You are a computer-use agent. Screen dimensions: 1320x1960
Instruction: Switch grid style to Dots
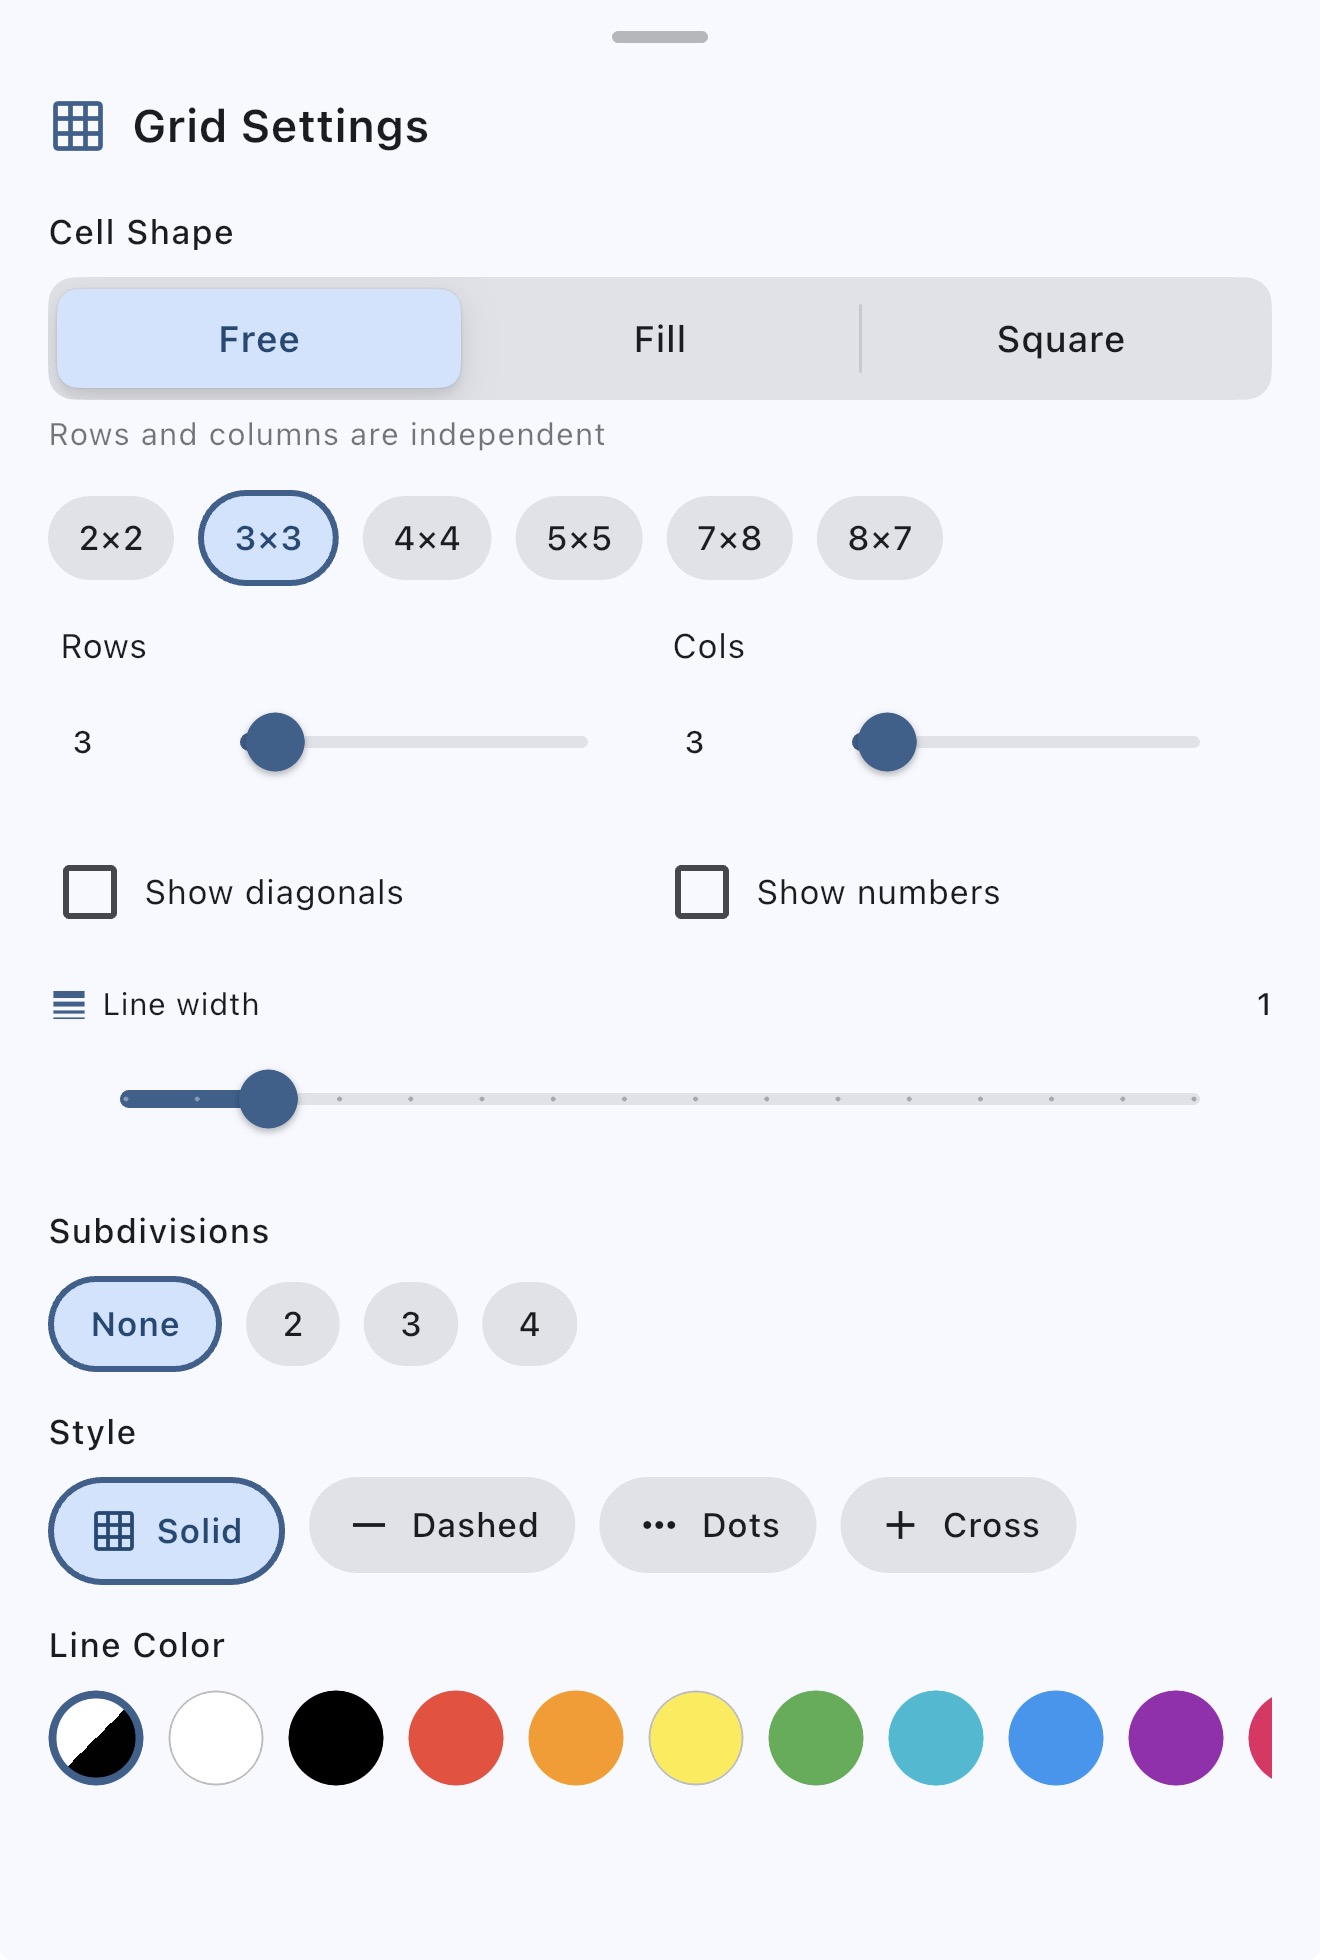[x=707, y=1525]
